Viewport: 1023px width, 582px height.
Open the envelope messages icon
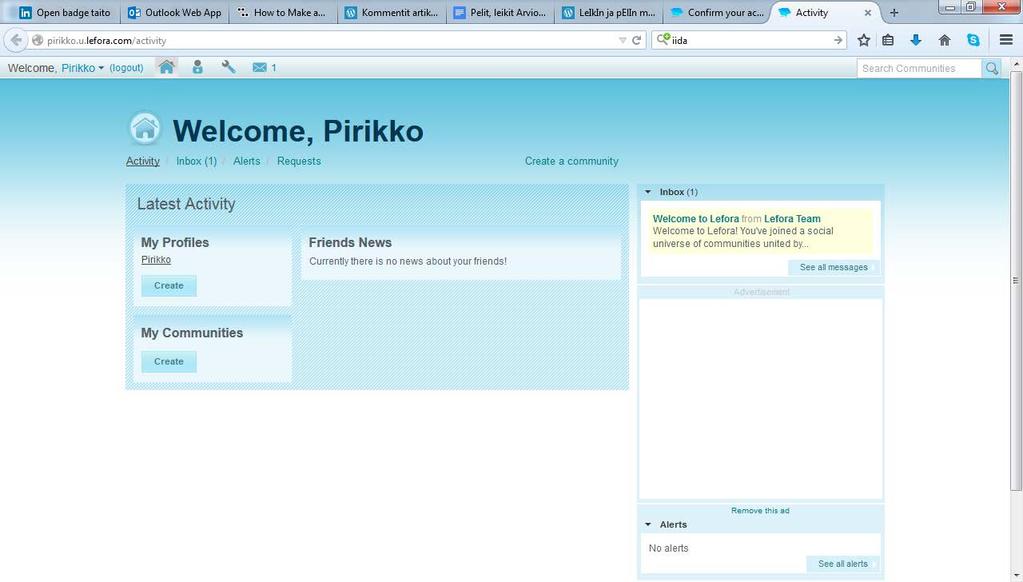coord(260,67)
